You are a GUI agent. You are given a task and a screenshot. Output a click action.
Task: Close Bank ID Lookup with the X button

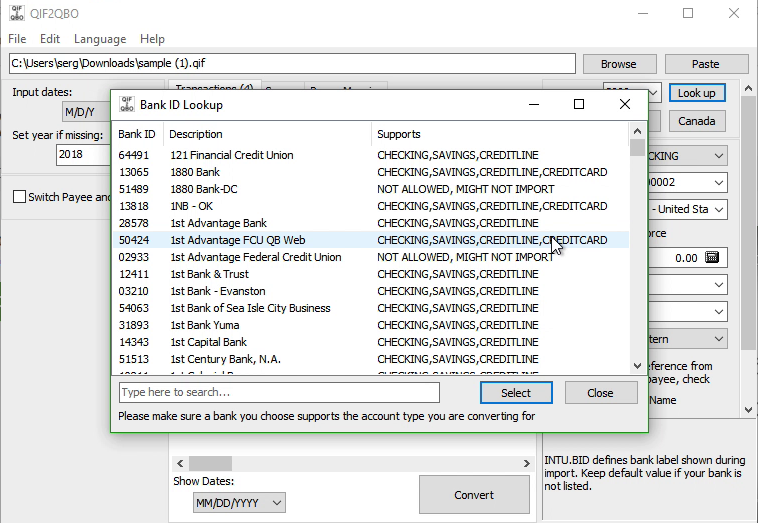[x=625, y=104]
